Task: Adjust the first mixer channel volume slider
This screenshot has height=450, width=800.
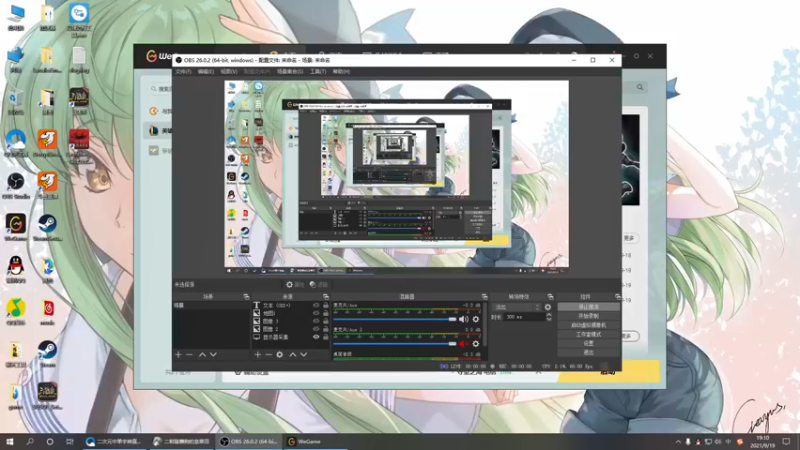Action: point(395,319)
